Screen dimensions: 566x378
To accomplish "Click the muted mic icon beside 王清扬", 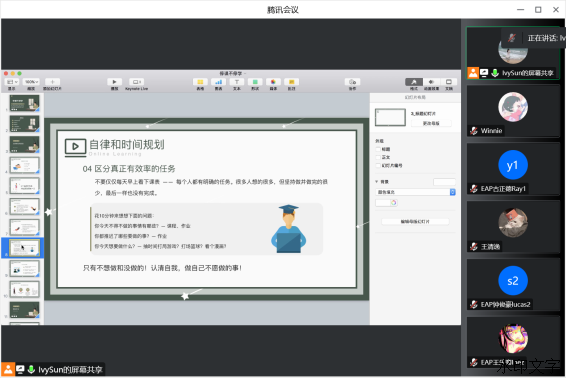I will tap(474, 247).
